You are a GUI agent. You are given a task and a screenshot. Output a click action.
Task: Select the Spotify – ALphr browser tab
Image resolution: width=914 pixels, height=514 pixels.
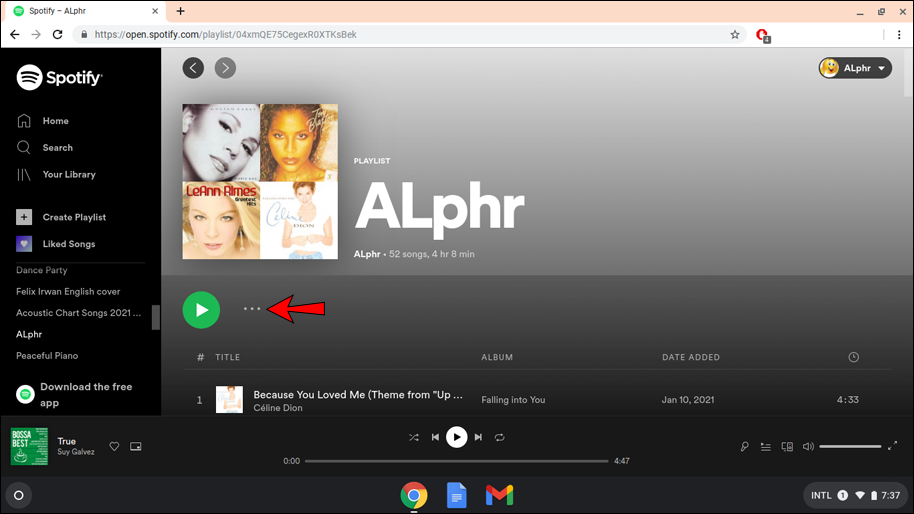coord(83,11)
